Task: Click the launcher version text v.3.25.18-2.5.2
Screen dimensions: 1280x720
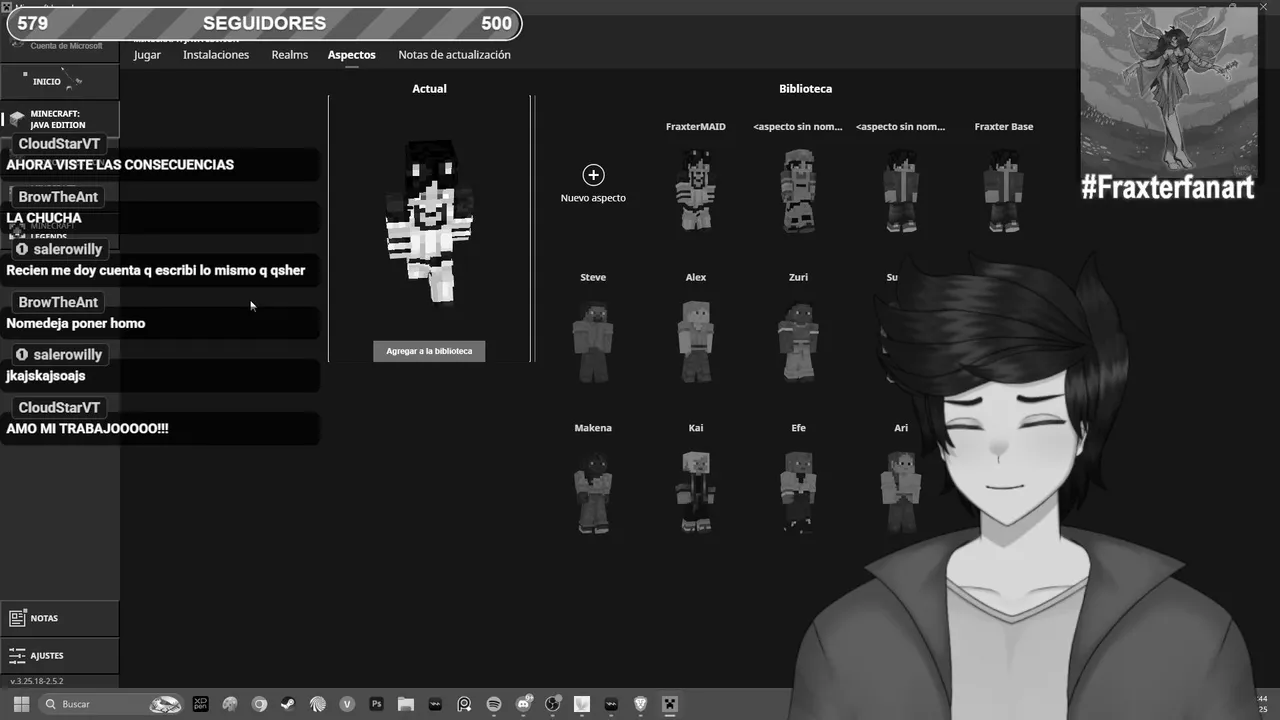Action: (x=37, y=681)
